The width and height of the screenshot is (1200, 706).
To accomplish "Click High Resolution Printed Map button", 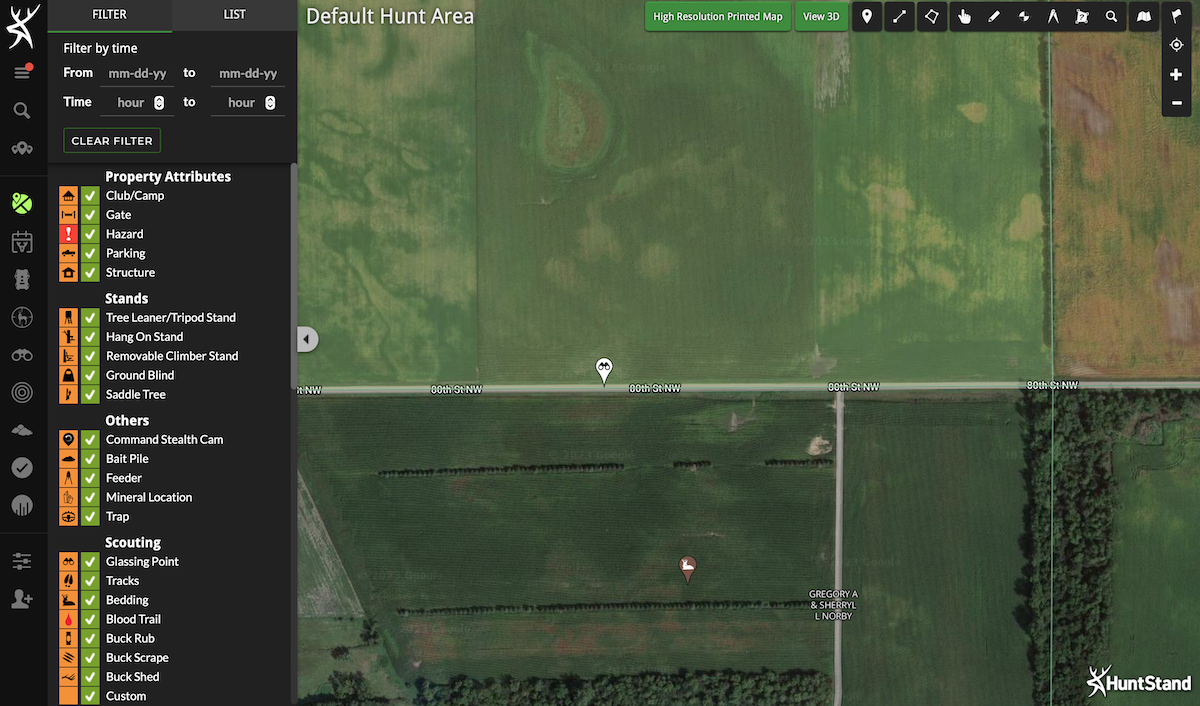I will (x=717, y=17).
